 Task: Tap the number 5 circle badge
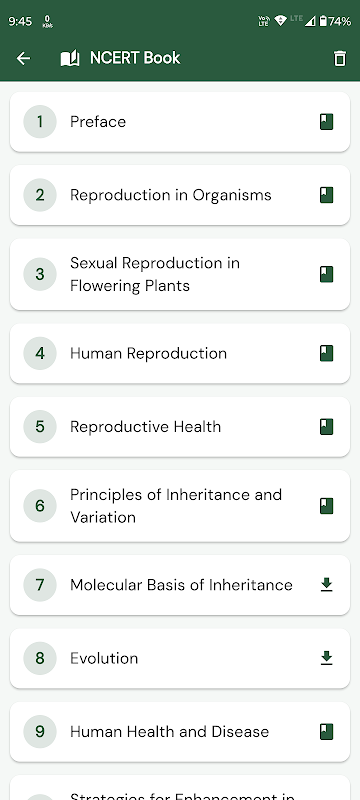pos(40,427)
